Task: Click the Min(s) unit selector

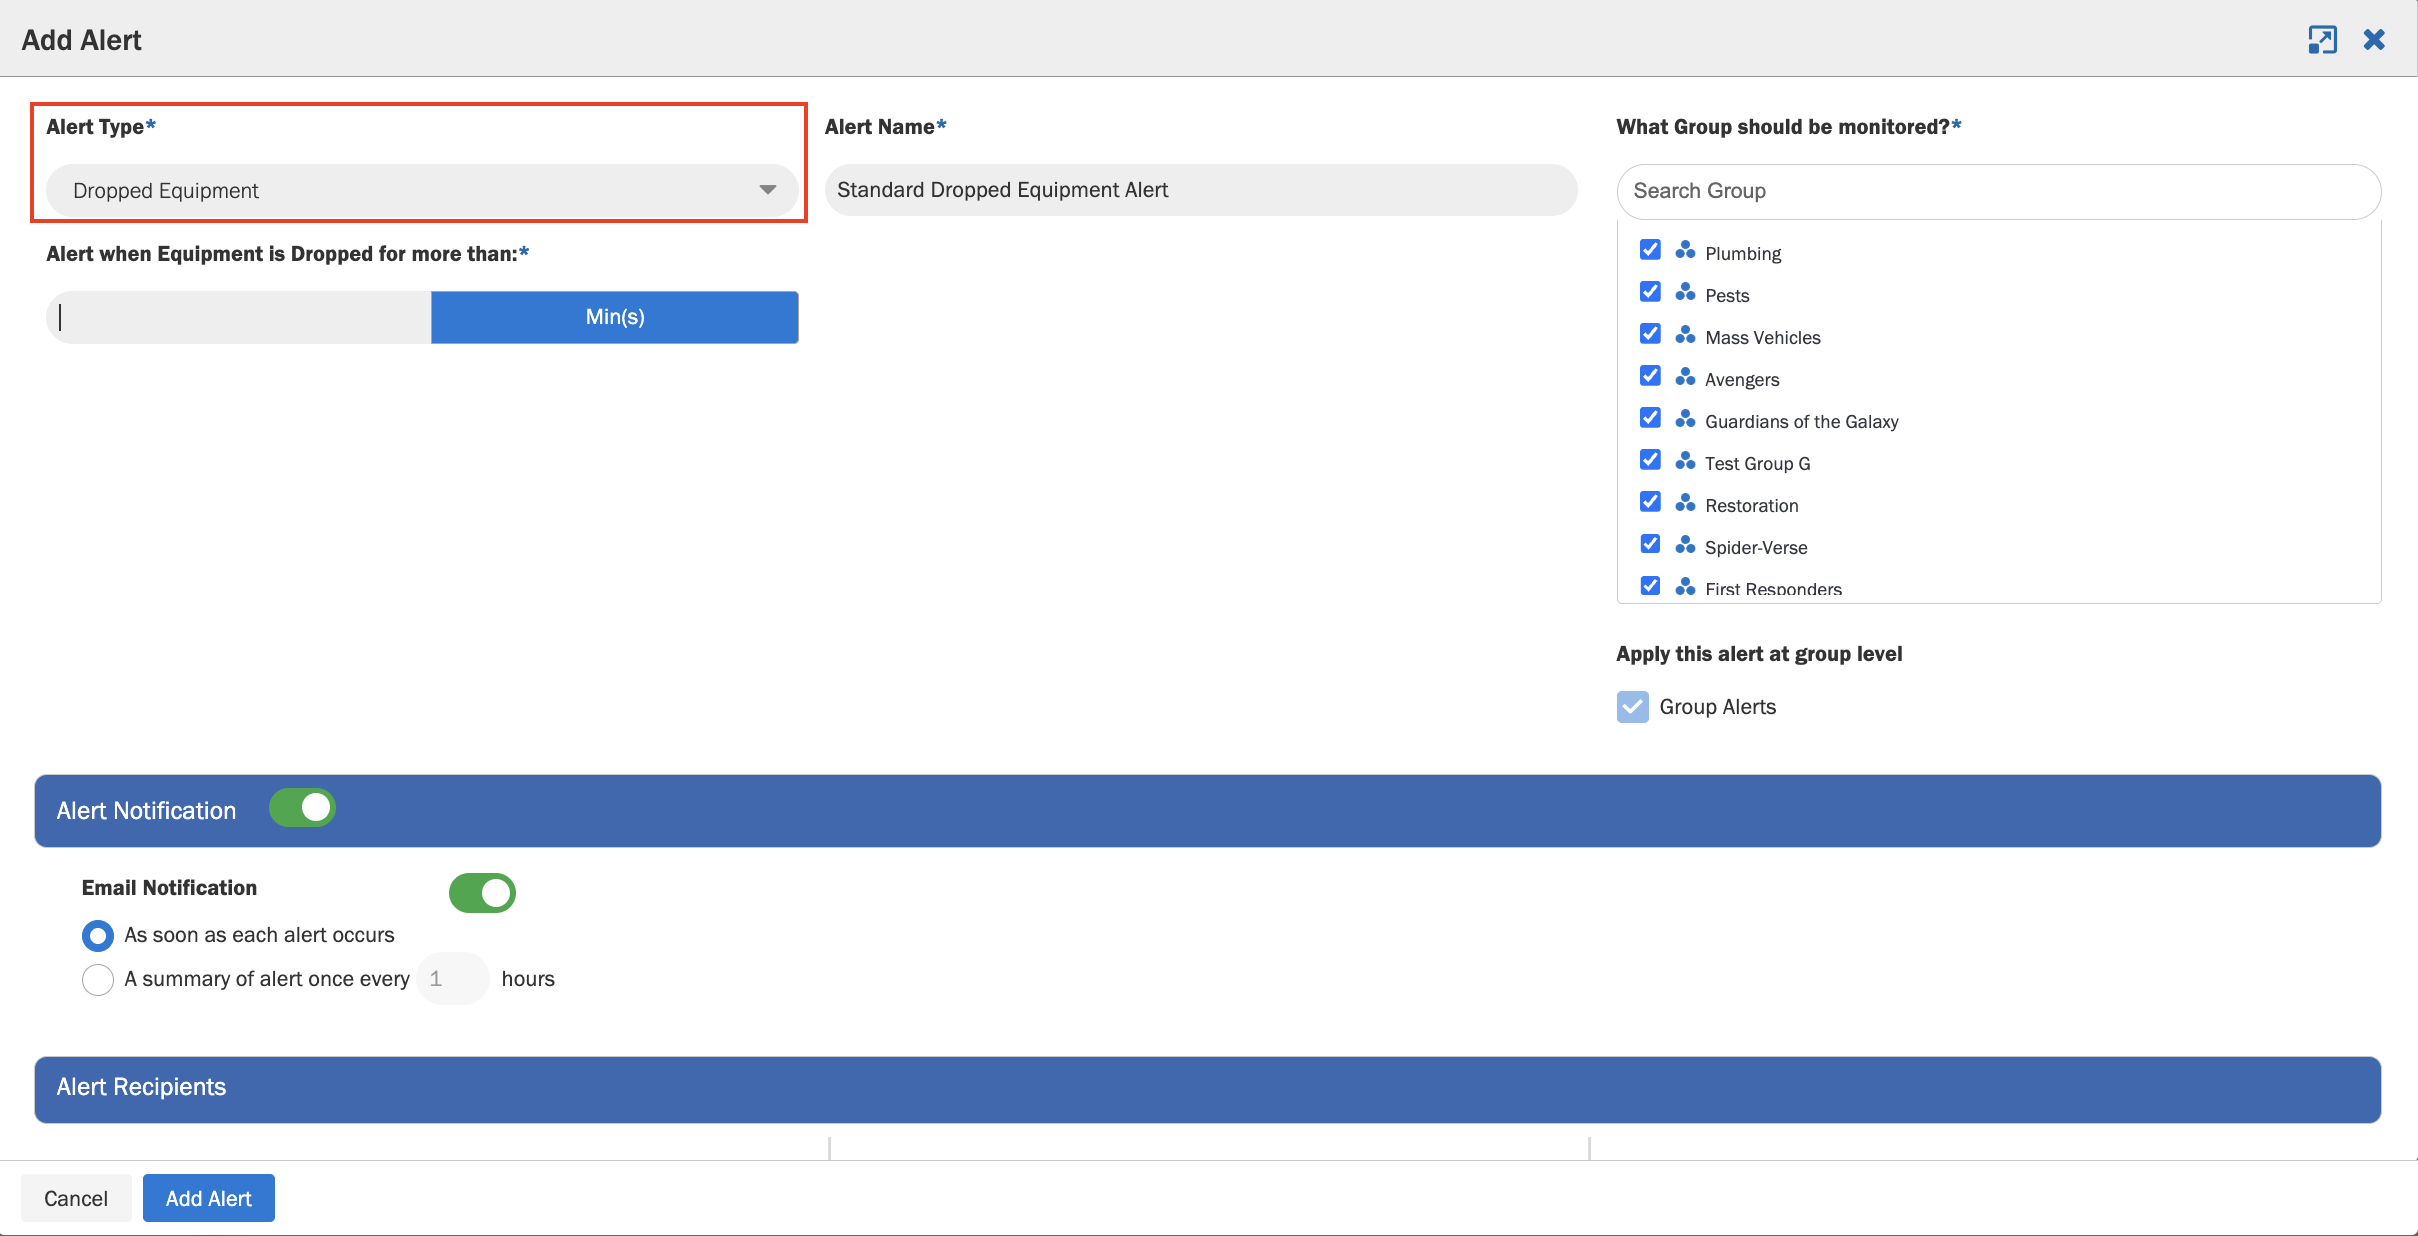Action: [614, 317]
